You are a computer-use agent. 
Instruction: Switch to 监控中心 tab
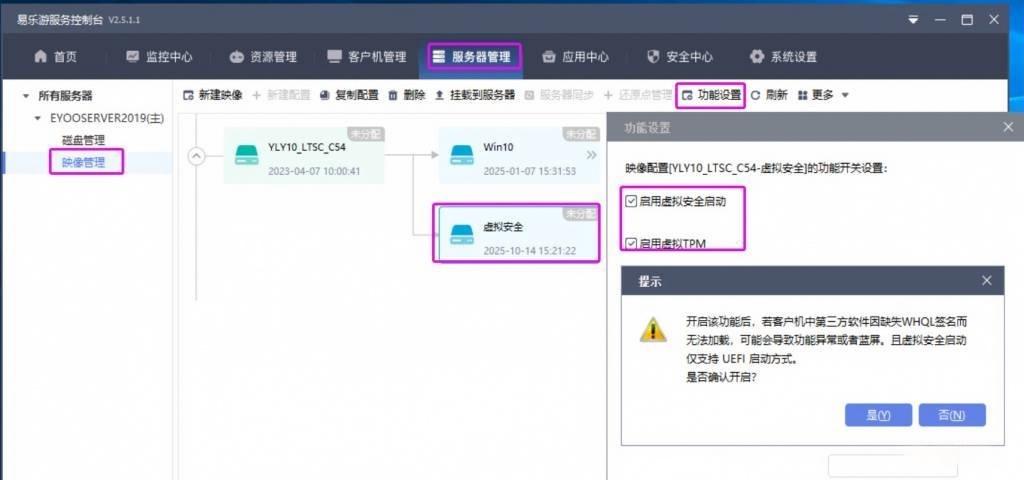point(159,57)
